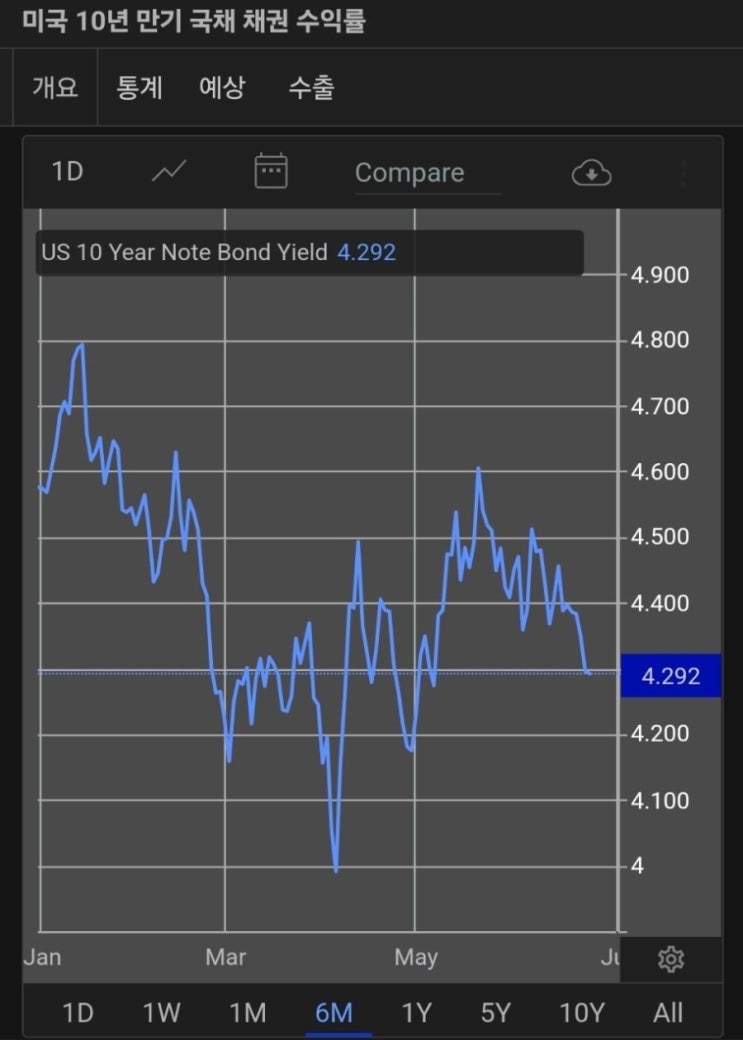Screen dimensions: 743x1040
Task: Open the calendar date range picker
Action: 271,171
